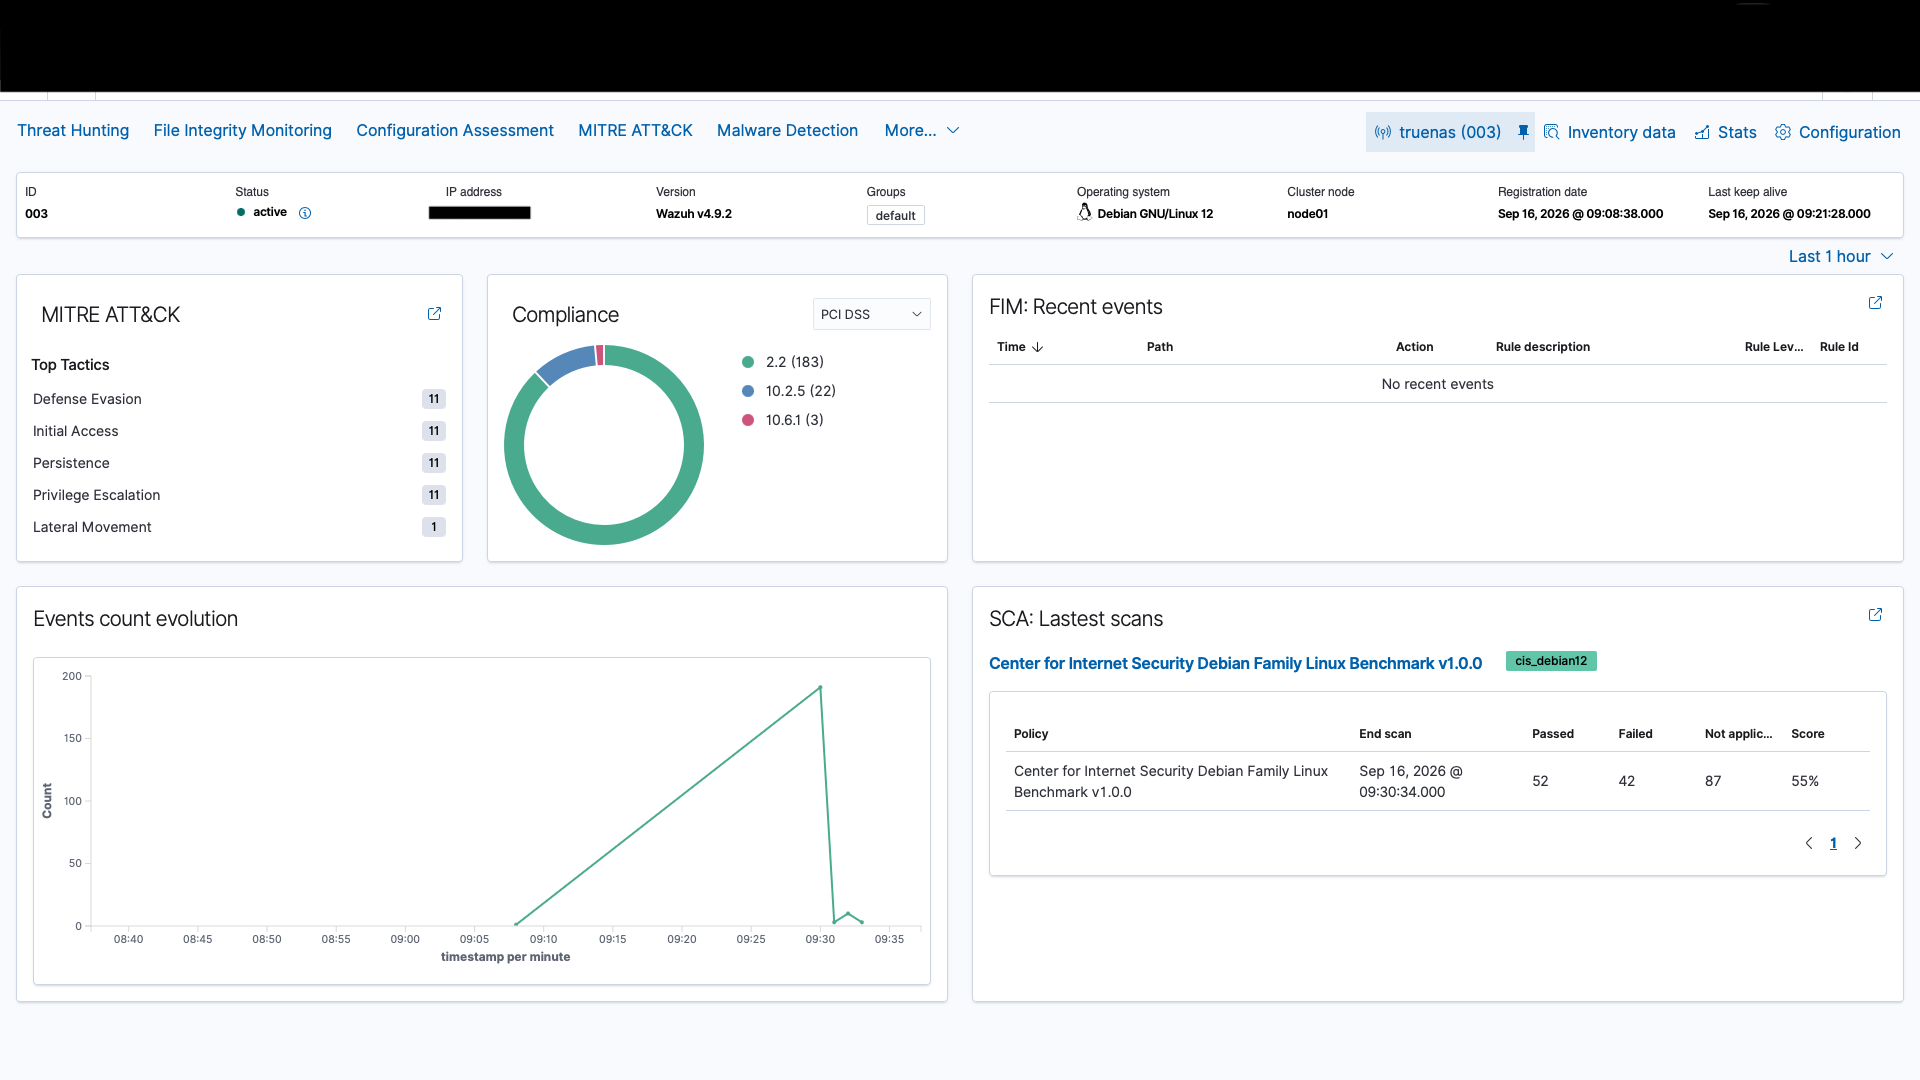The height and width of the screenshot is (1080, 1920).
Task: Click the Inventory data magnifier icon
Action: 1551,132
